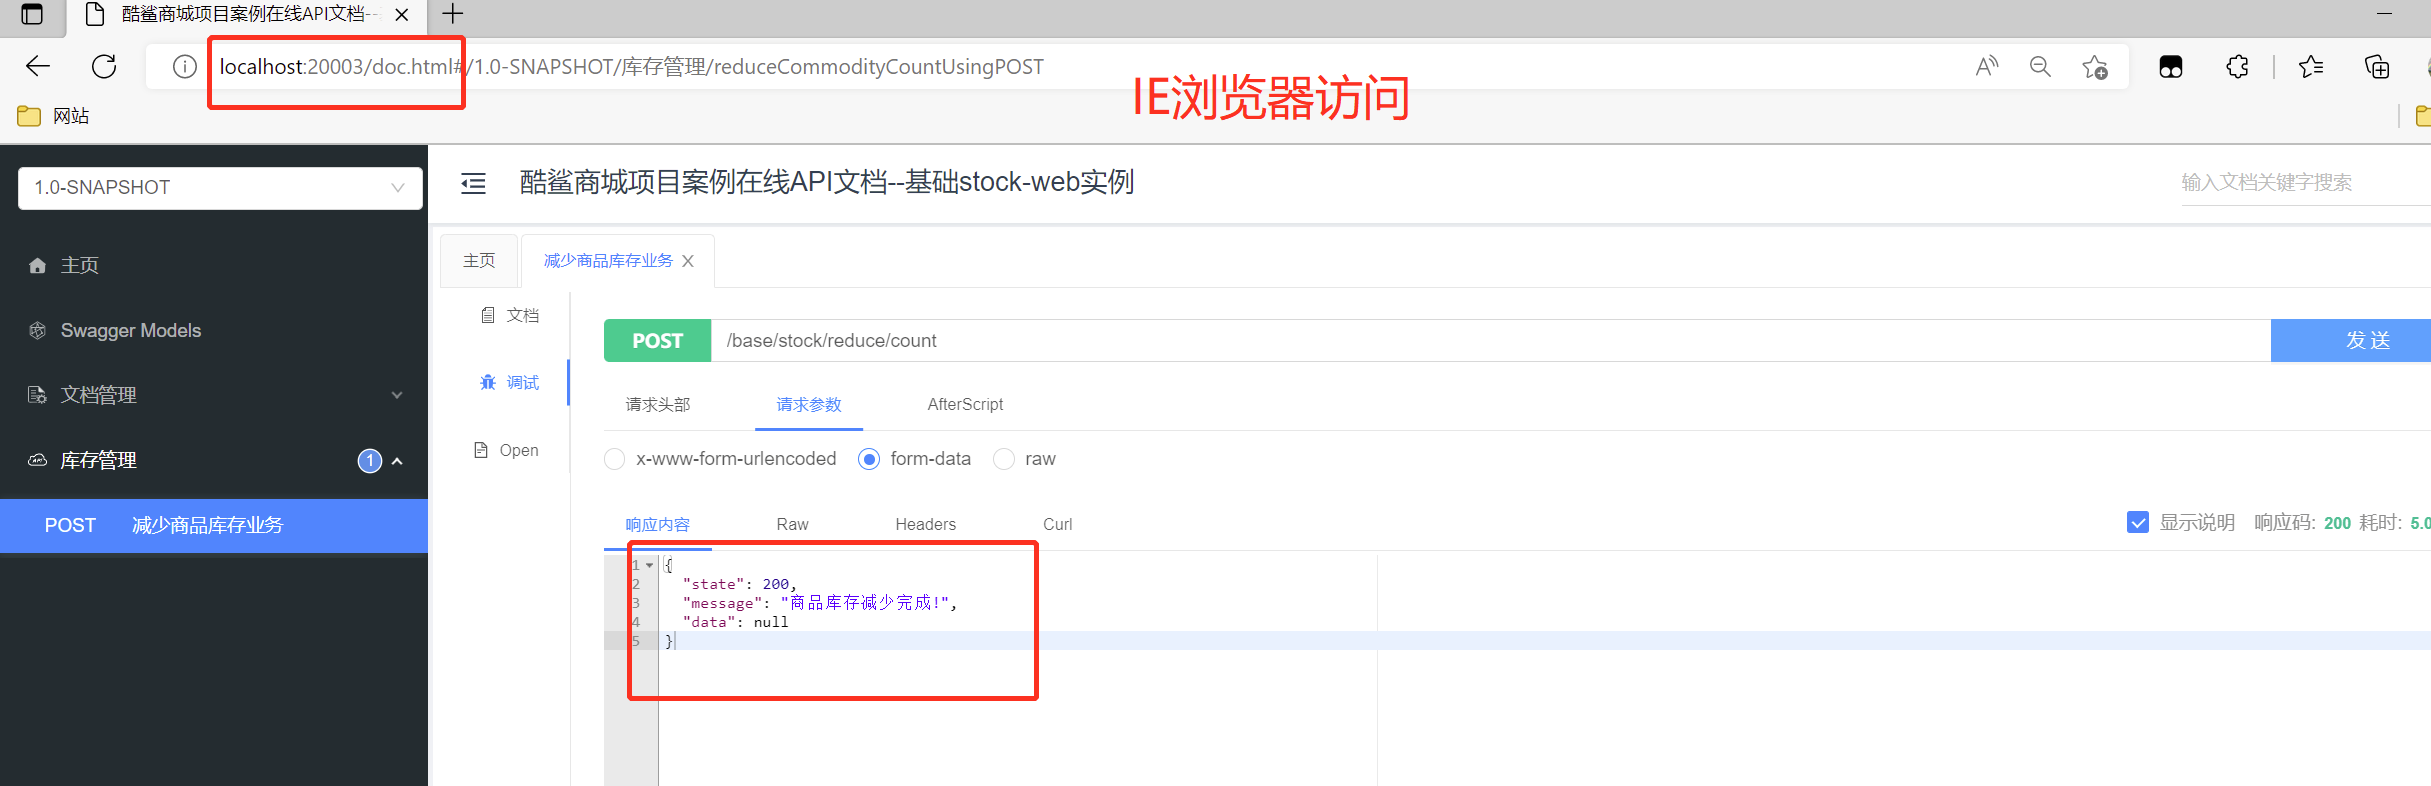Open the 1.0-SNAPSHOT version dropdown
The height and width of the screenshot is (786, 2431).
point(220,188)
